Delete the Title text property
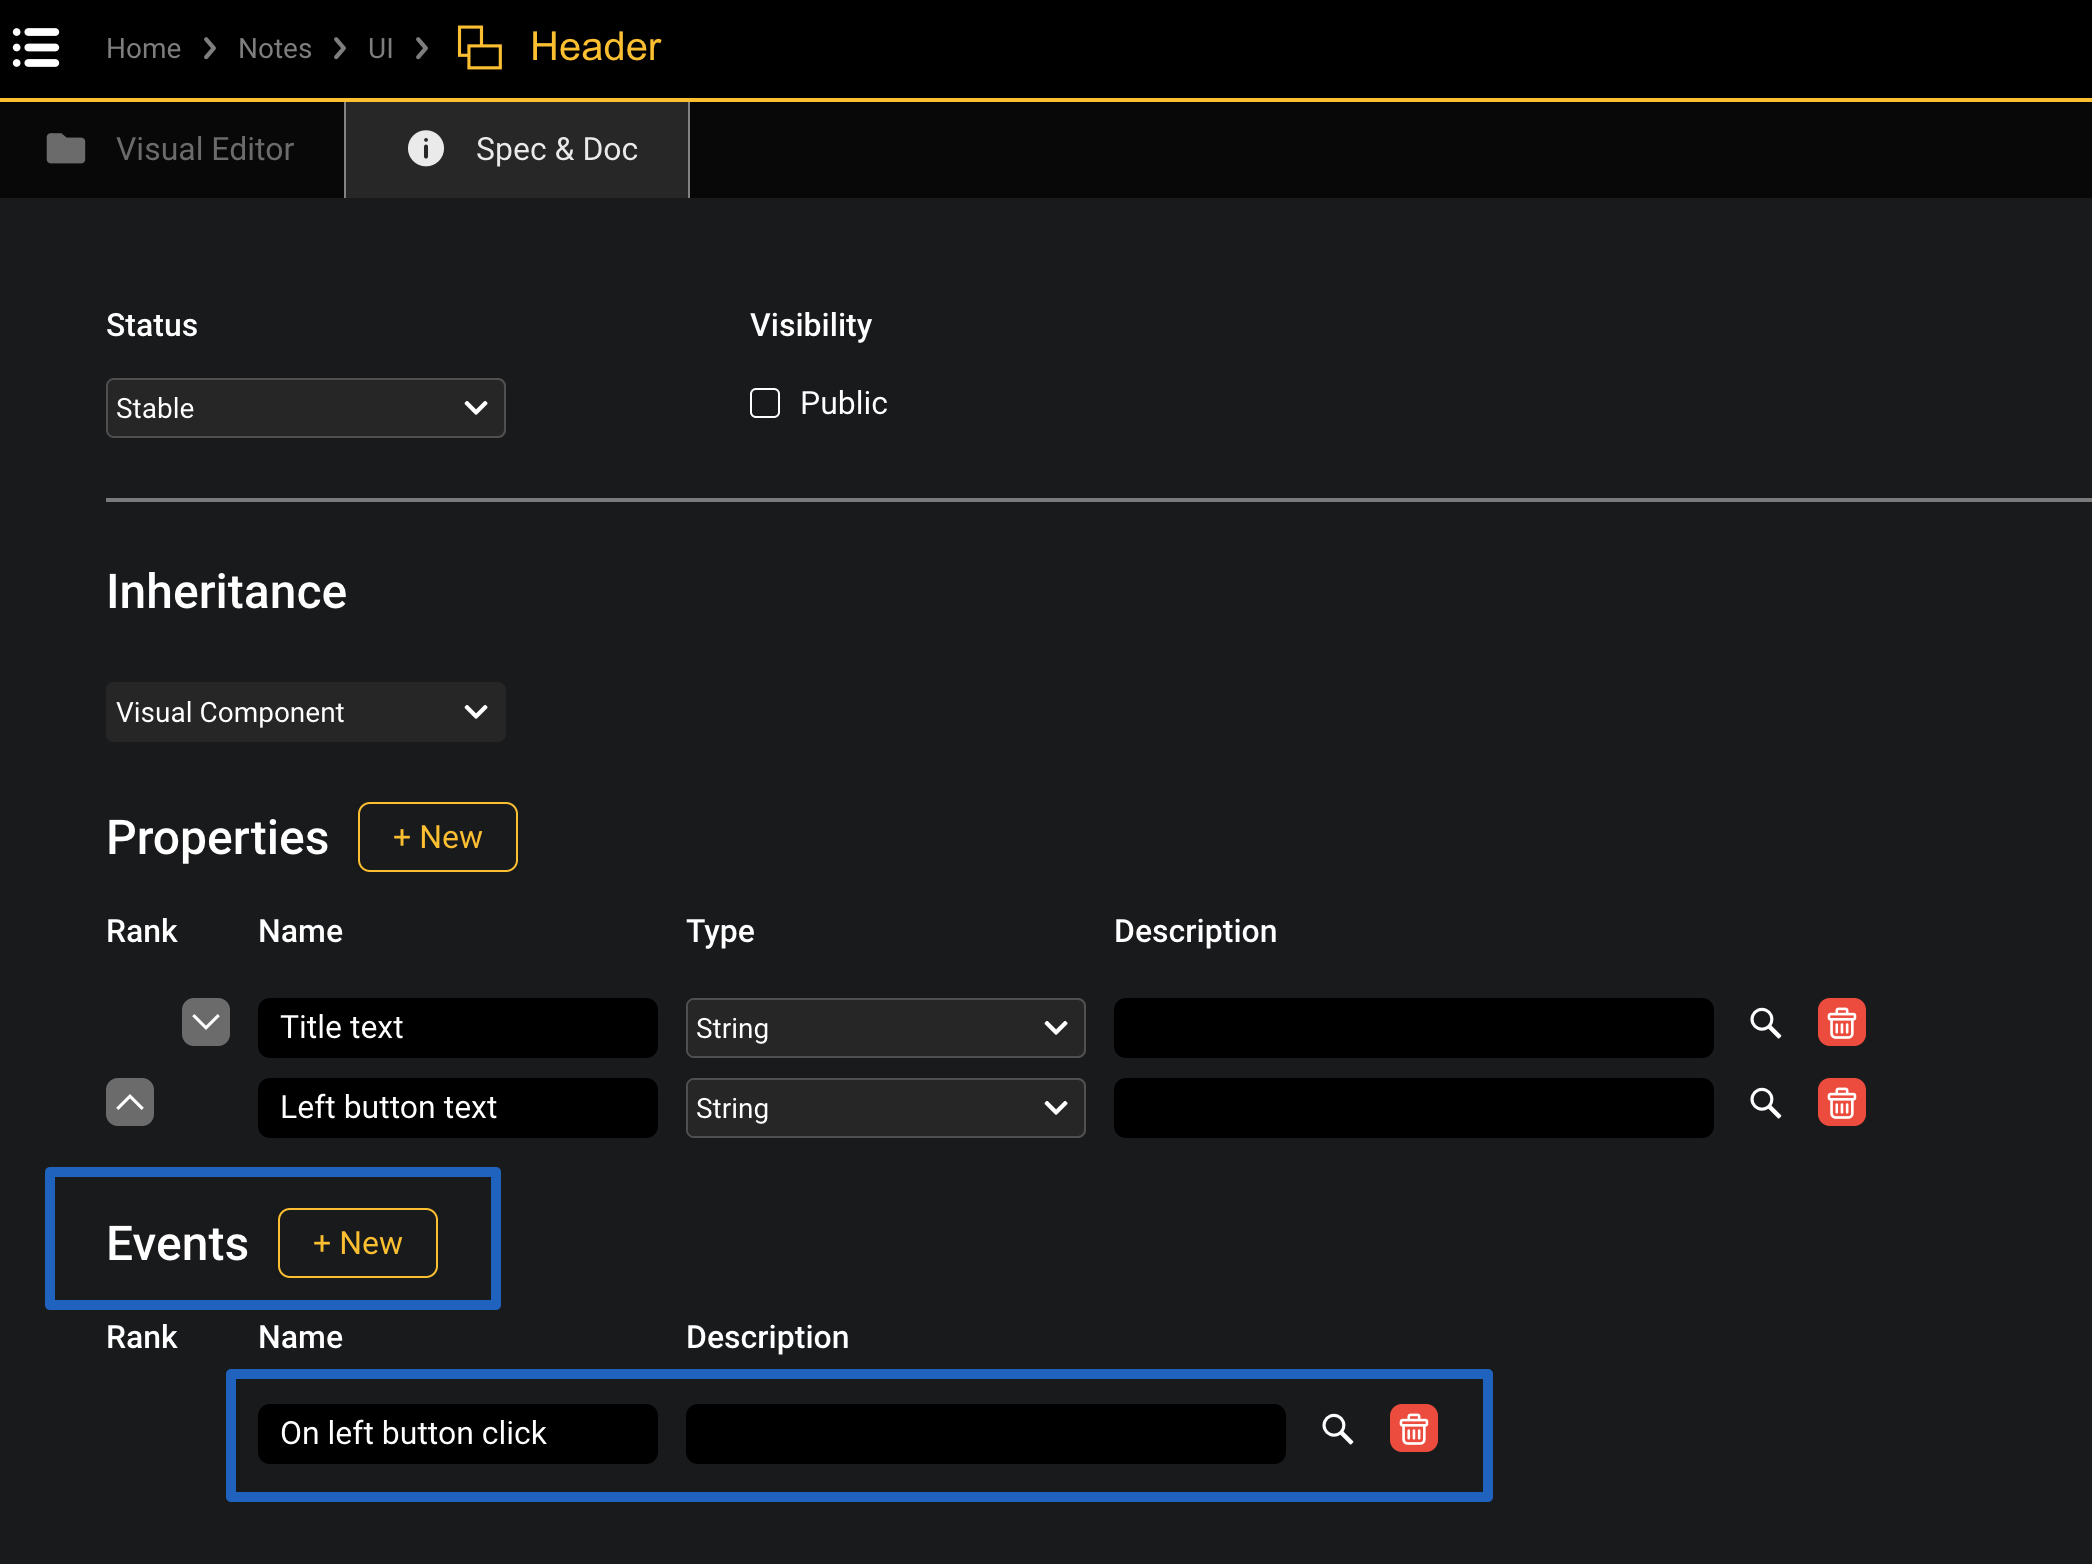This screenshot has width=2092, height=1564. (1841, 1023)
